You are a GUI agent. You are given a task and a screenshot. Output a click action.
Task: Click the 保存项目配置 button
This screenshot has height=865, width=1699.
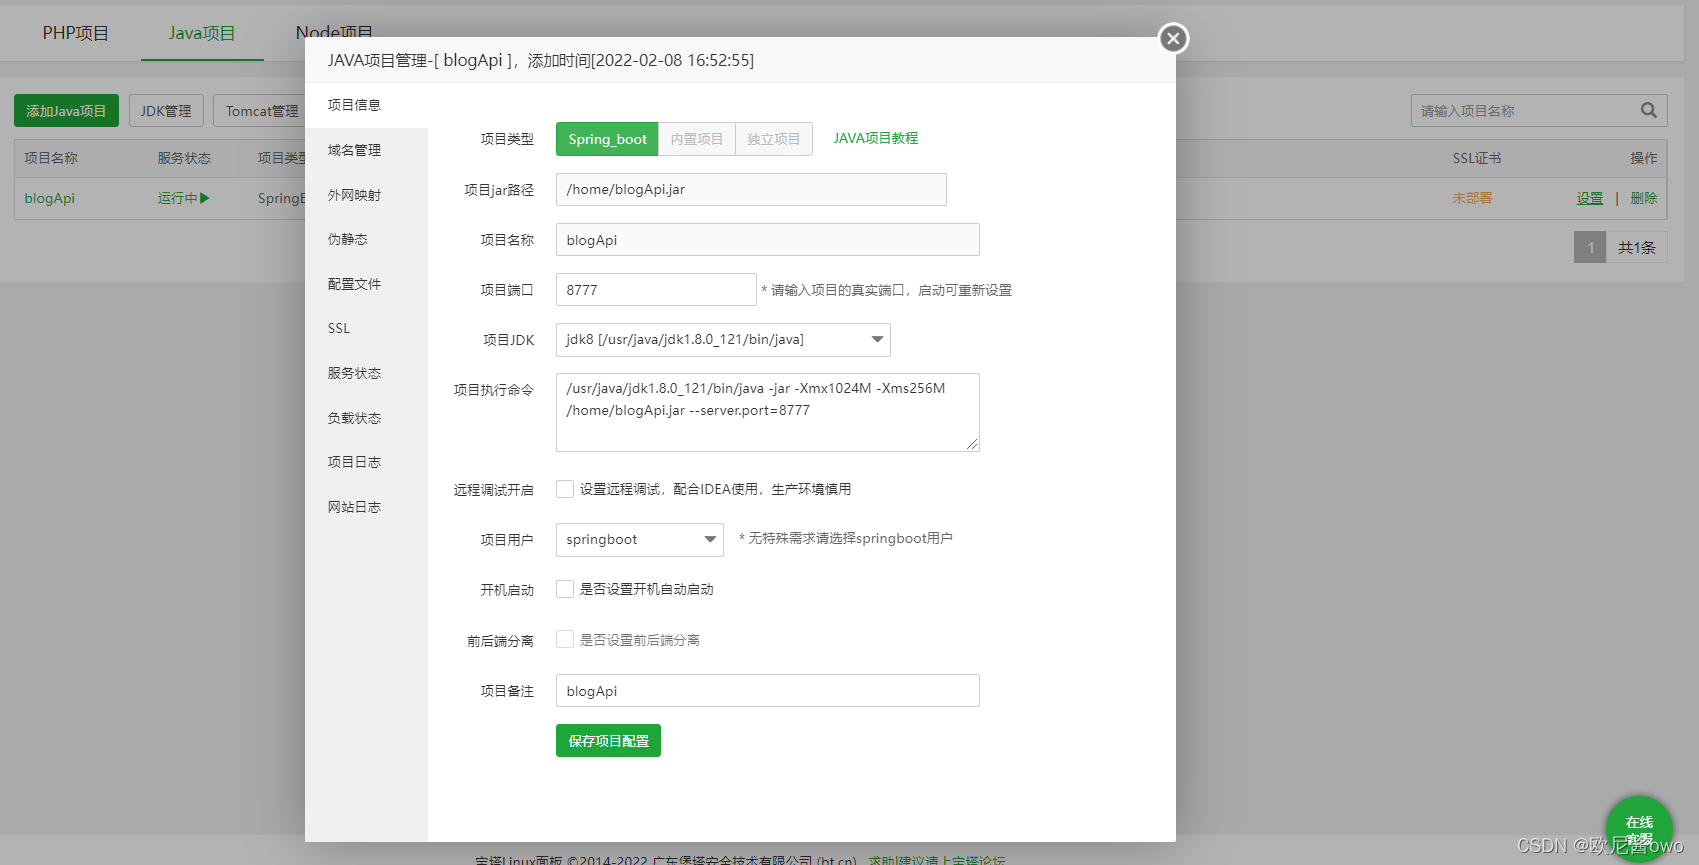point(608,741)
